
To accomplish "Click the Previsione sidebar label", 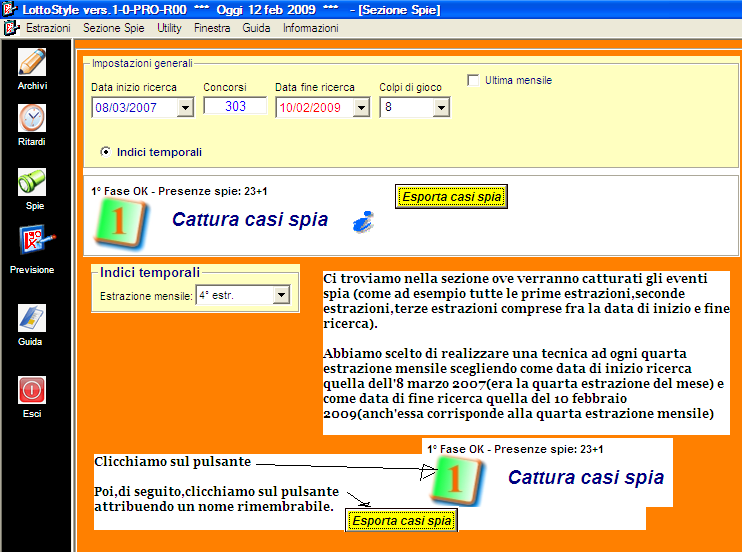I will pyautogui.click(x=32, y=270).
